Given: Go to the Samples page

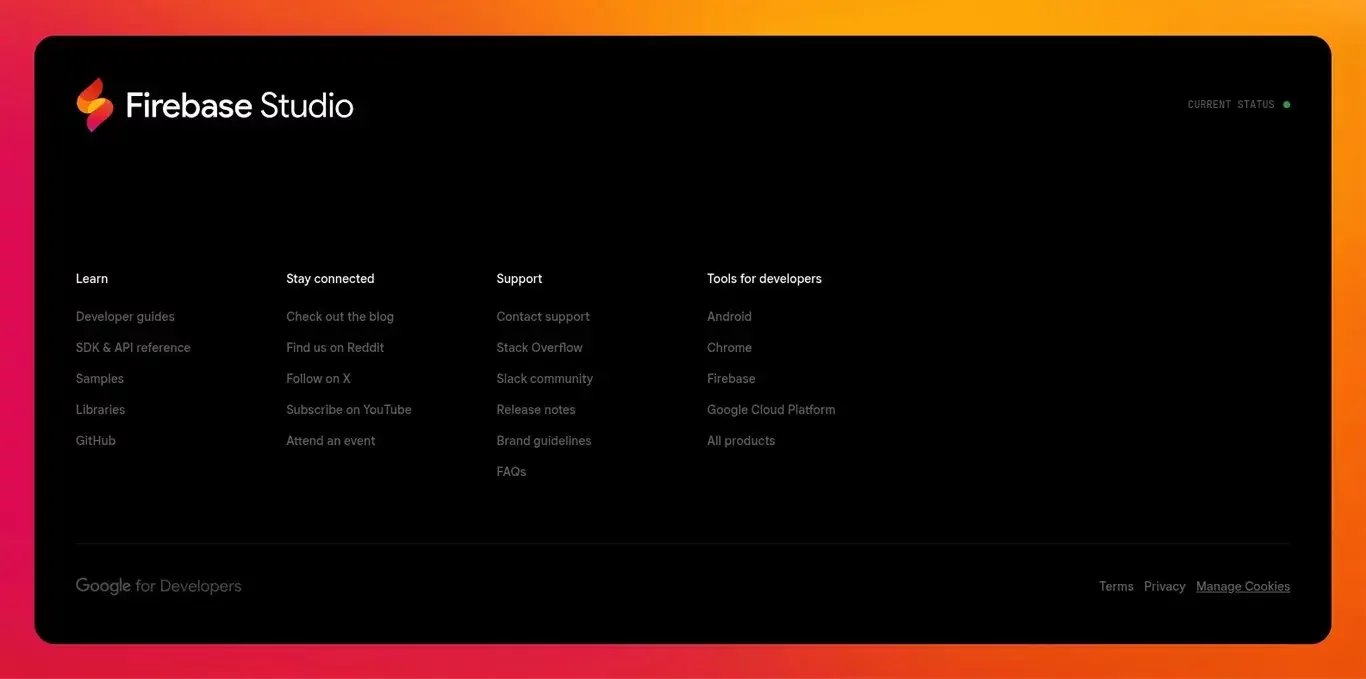Looking at the screenshot, I should (100, 379).
